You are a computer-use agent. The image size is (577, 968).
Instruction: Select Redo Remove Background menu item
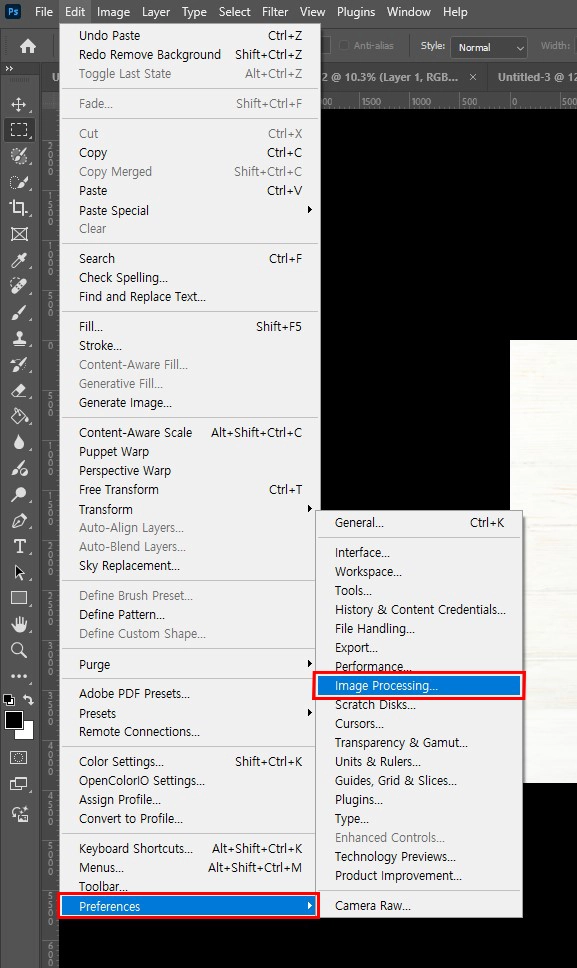(x=190, y=54)
